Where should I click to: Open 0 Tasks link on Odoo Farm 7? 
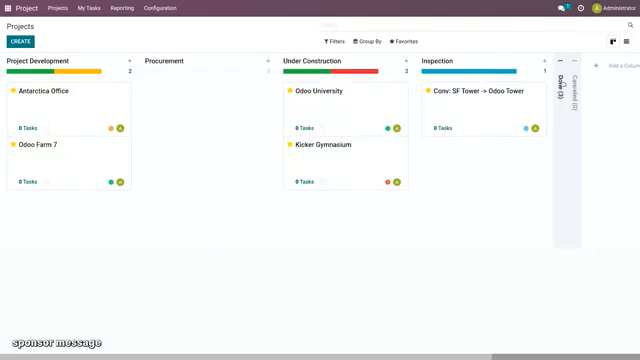click(28, 182)
